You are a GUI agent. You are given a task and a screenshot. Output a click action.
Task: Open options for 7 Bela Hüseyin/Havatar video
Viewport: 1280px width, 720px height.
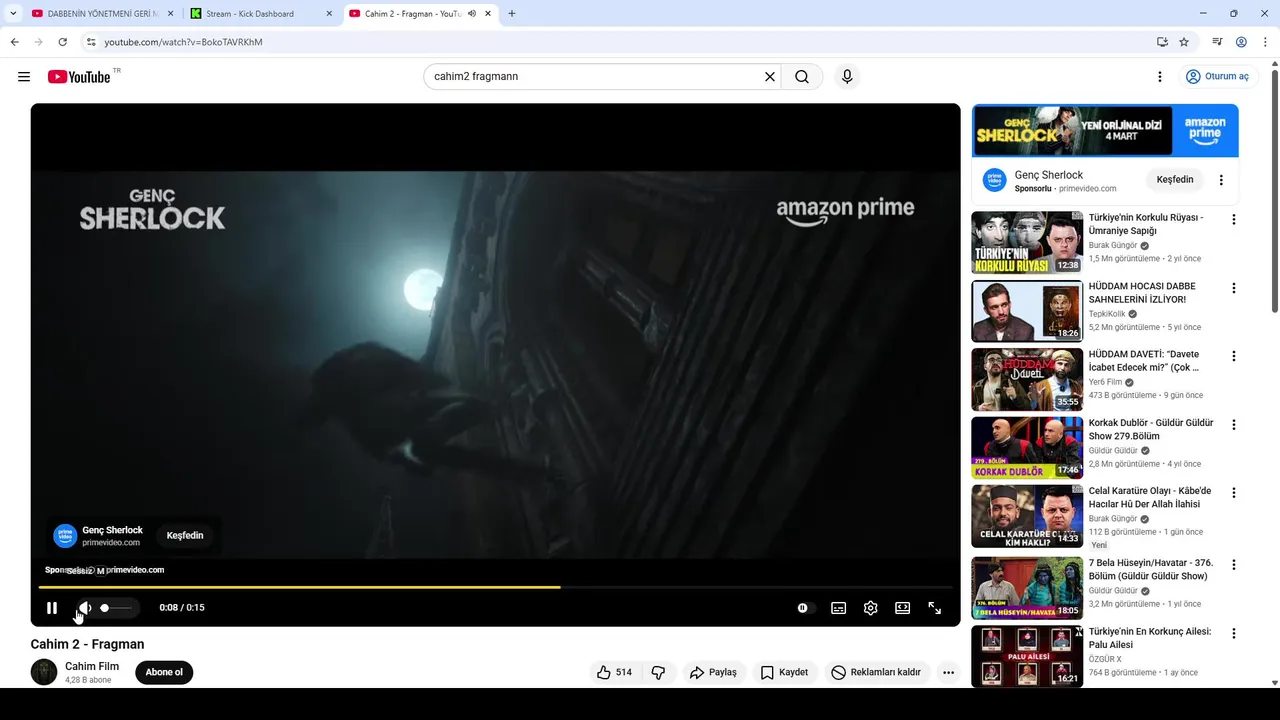pos(1234,565)
